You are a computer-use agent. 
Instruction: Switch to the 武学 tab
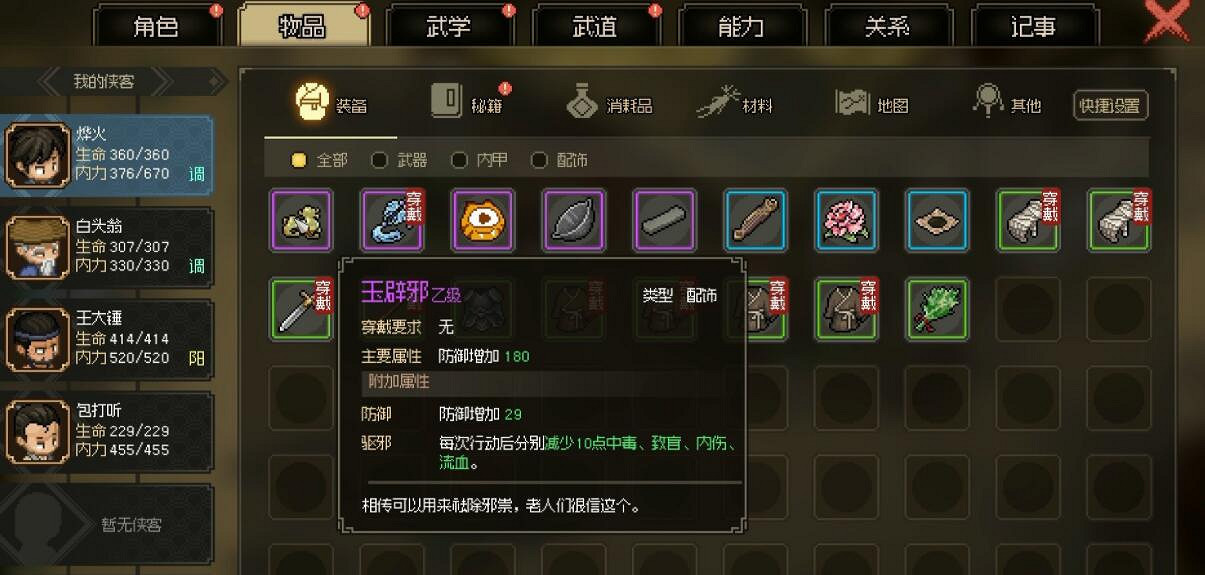pos(449,26)
